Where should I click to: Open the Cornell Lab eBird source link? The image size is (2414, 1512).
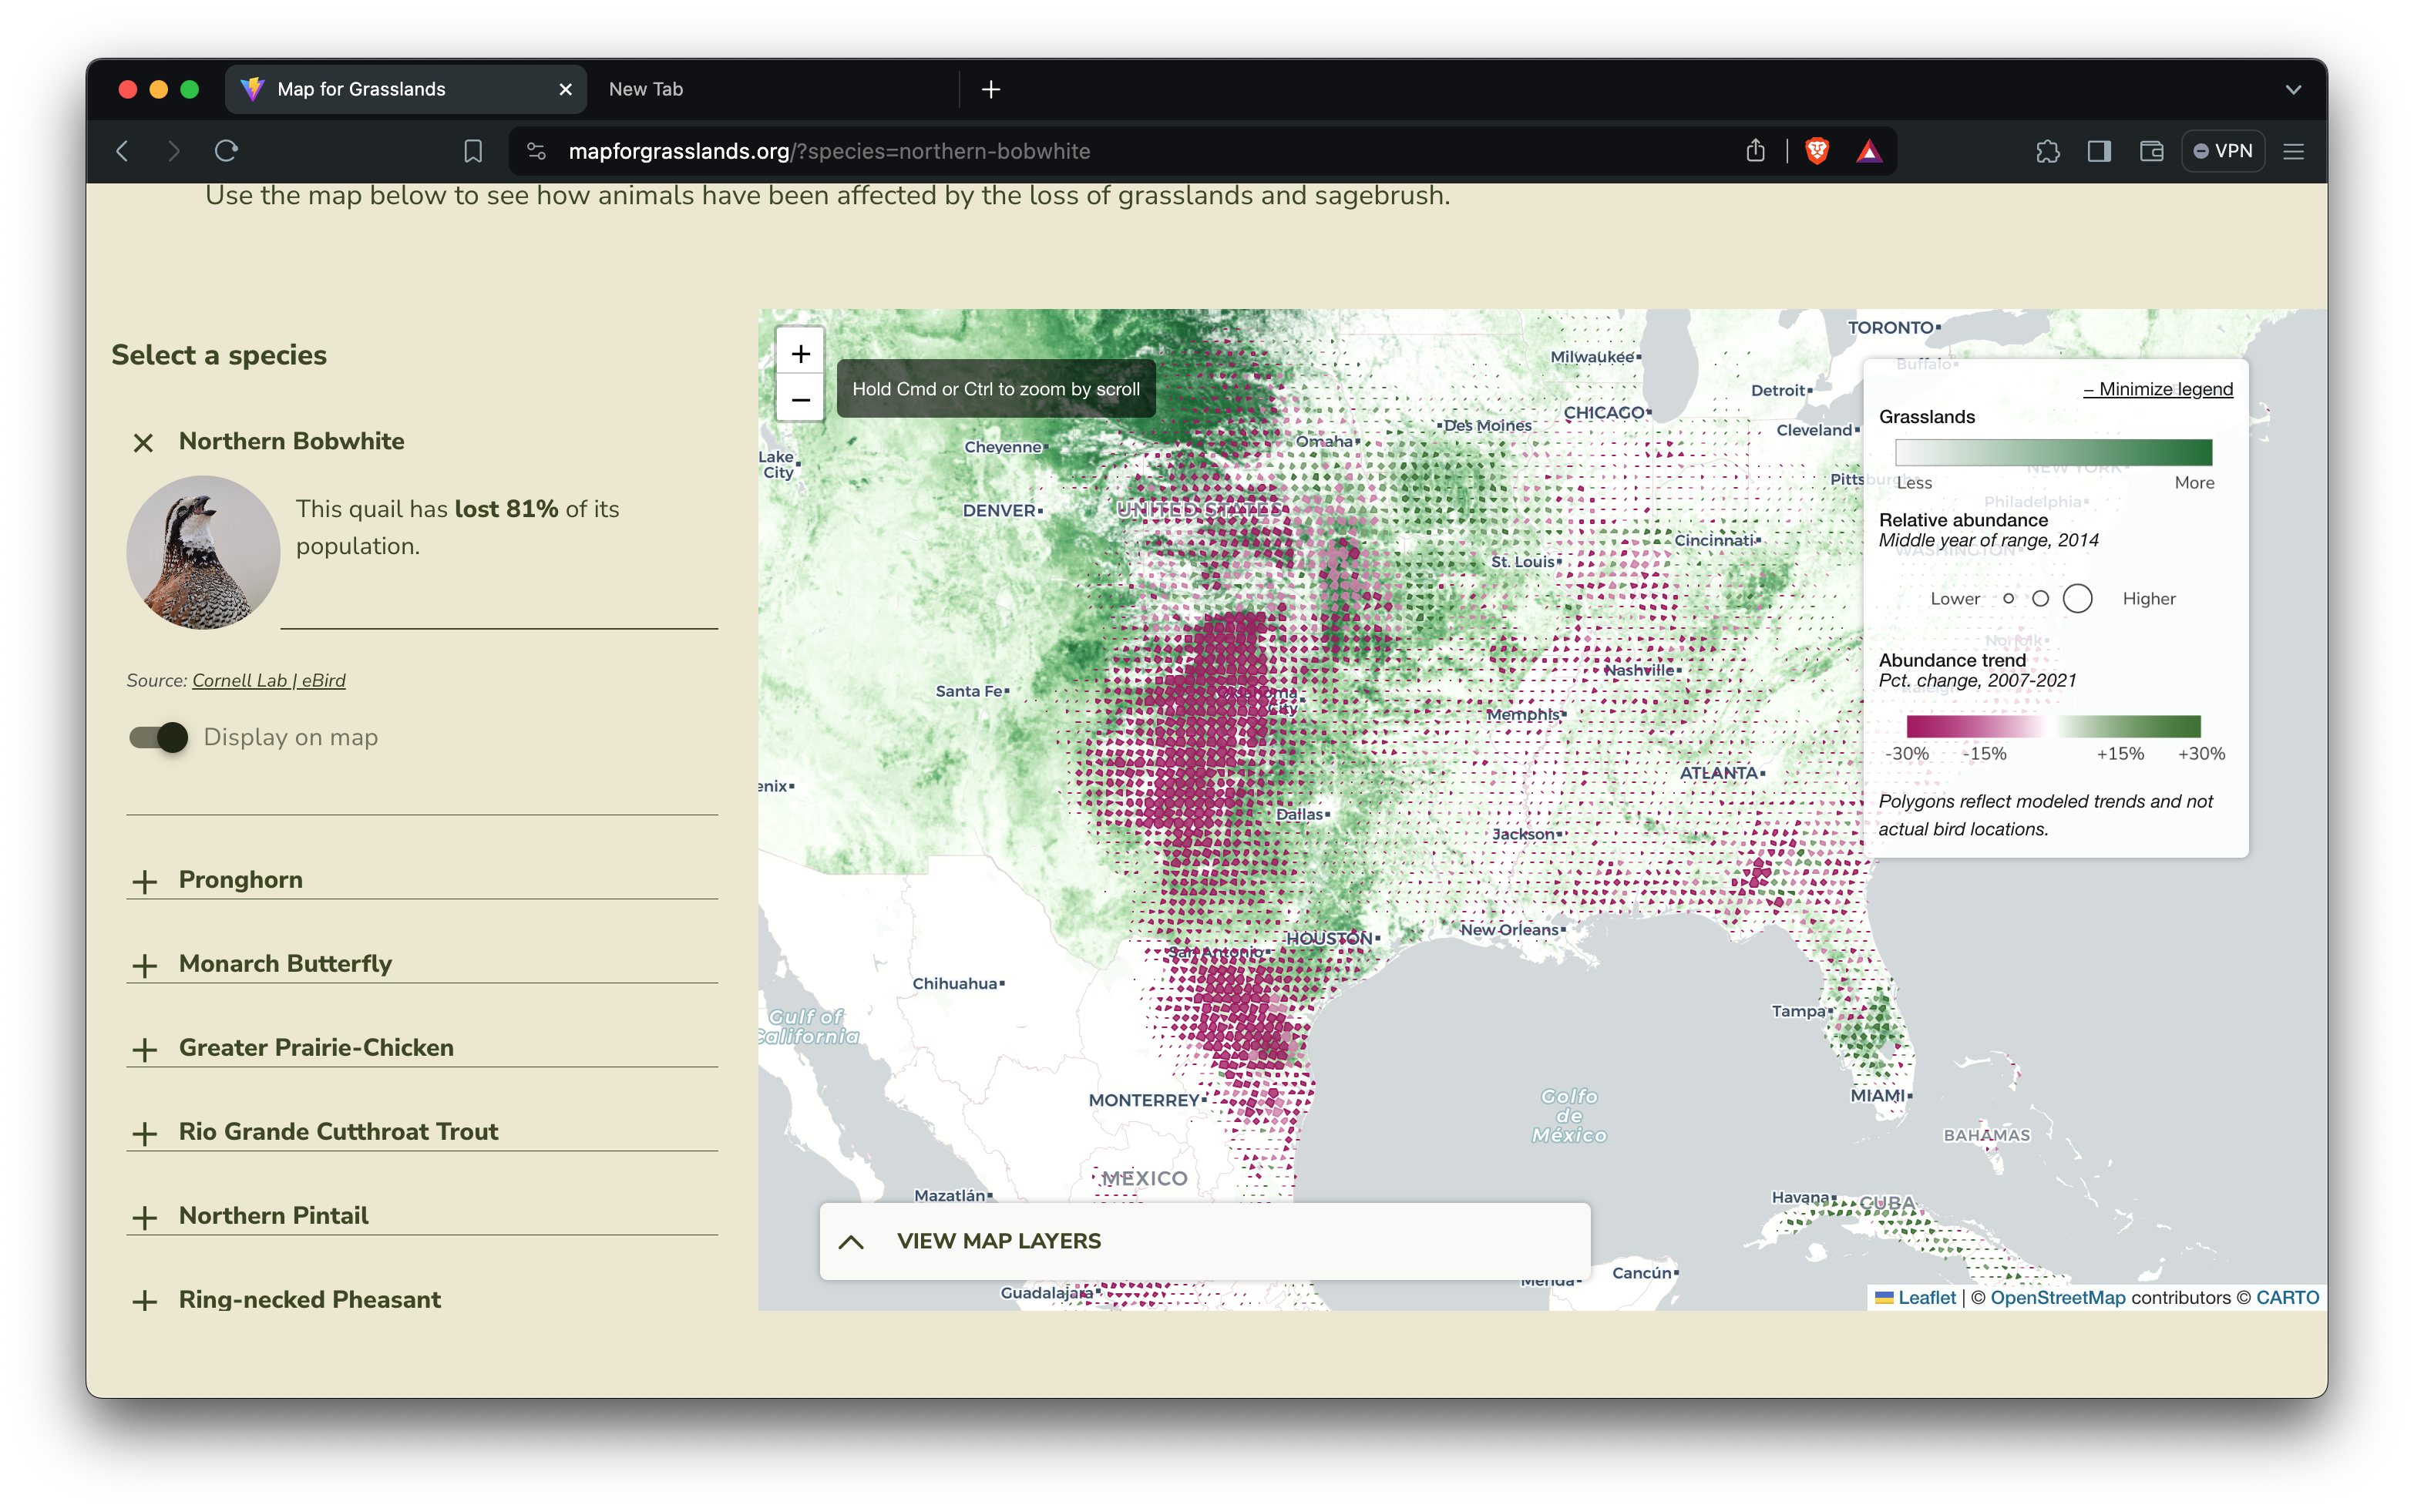pyautogui.click(x=268, y=680)
